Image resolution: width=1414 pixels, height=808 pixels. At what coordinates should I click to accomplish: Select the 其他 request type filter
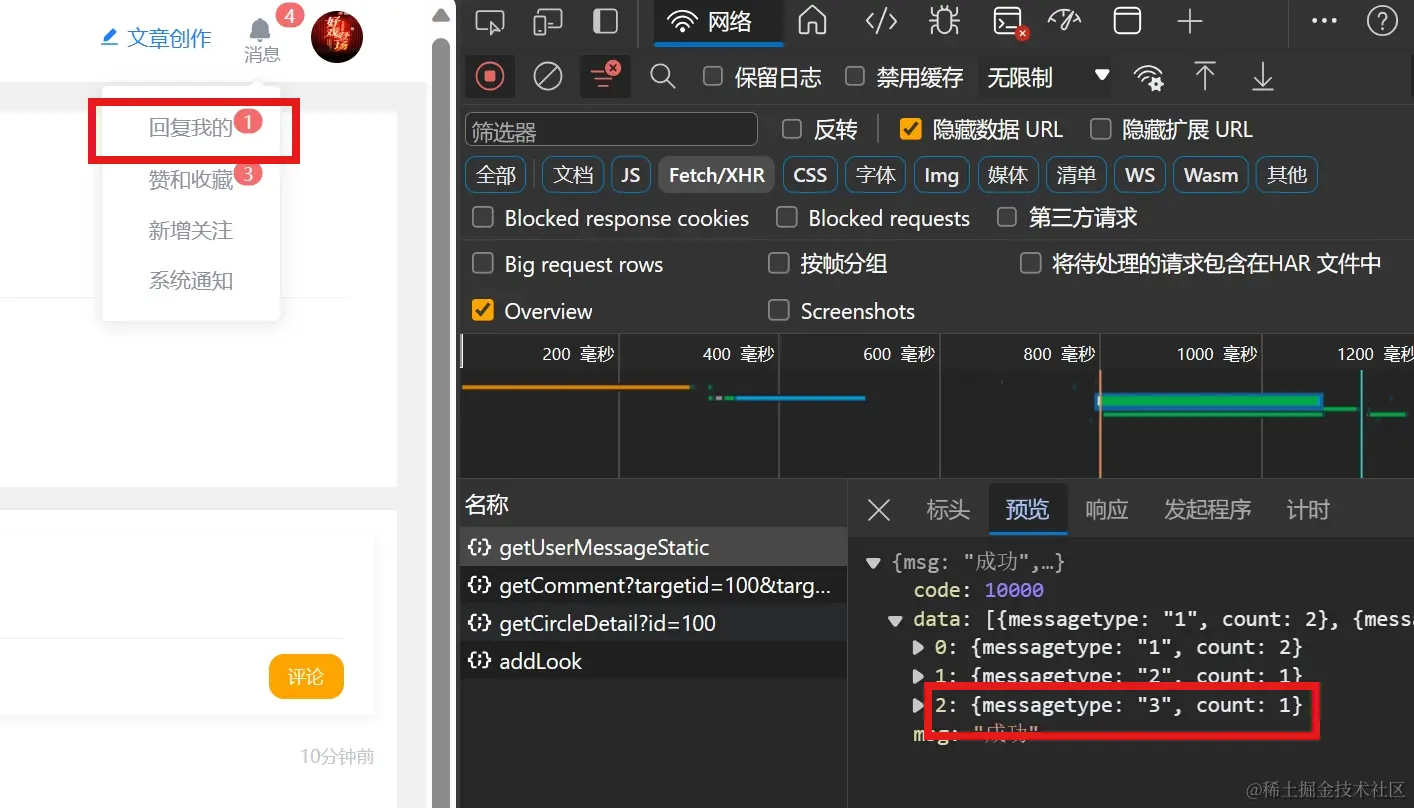(1287, 175)
